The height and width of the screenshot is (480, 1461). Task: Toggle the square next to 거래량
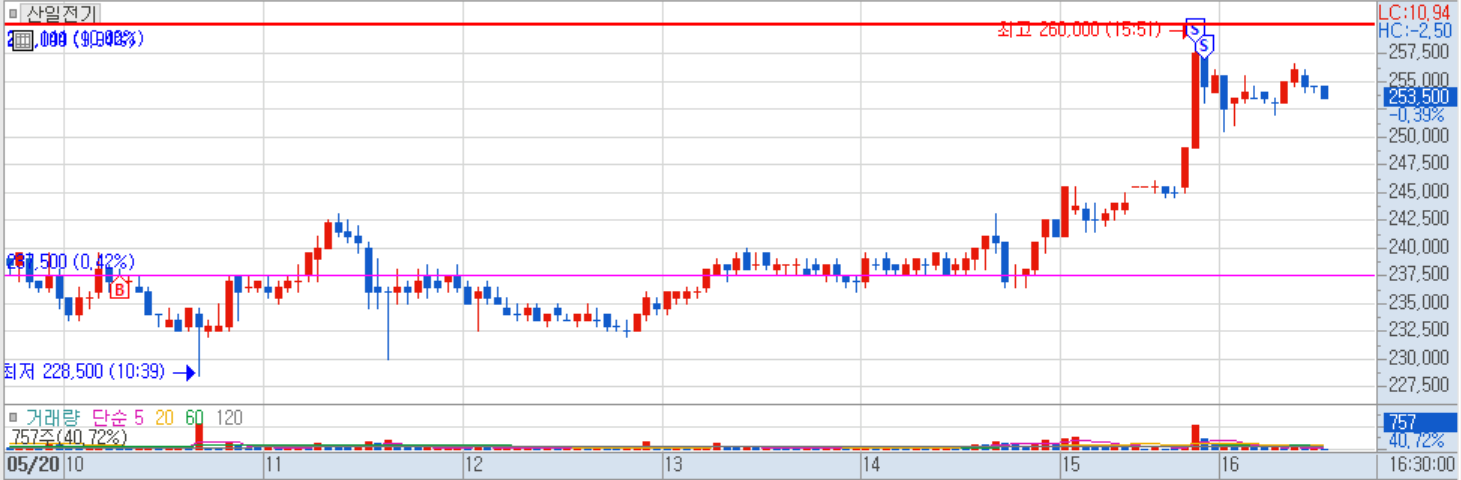click(x=13, y=417)
